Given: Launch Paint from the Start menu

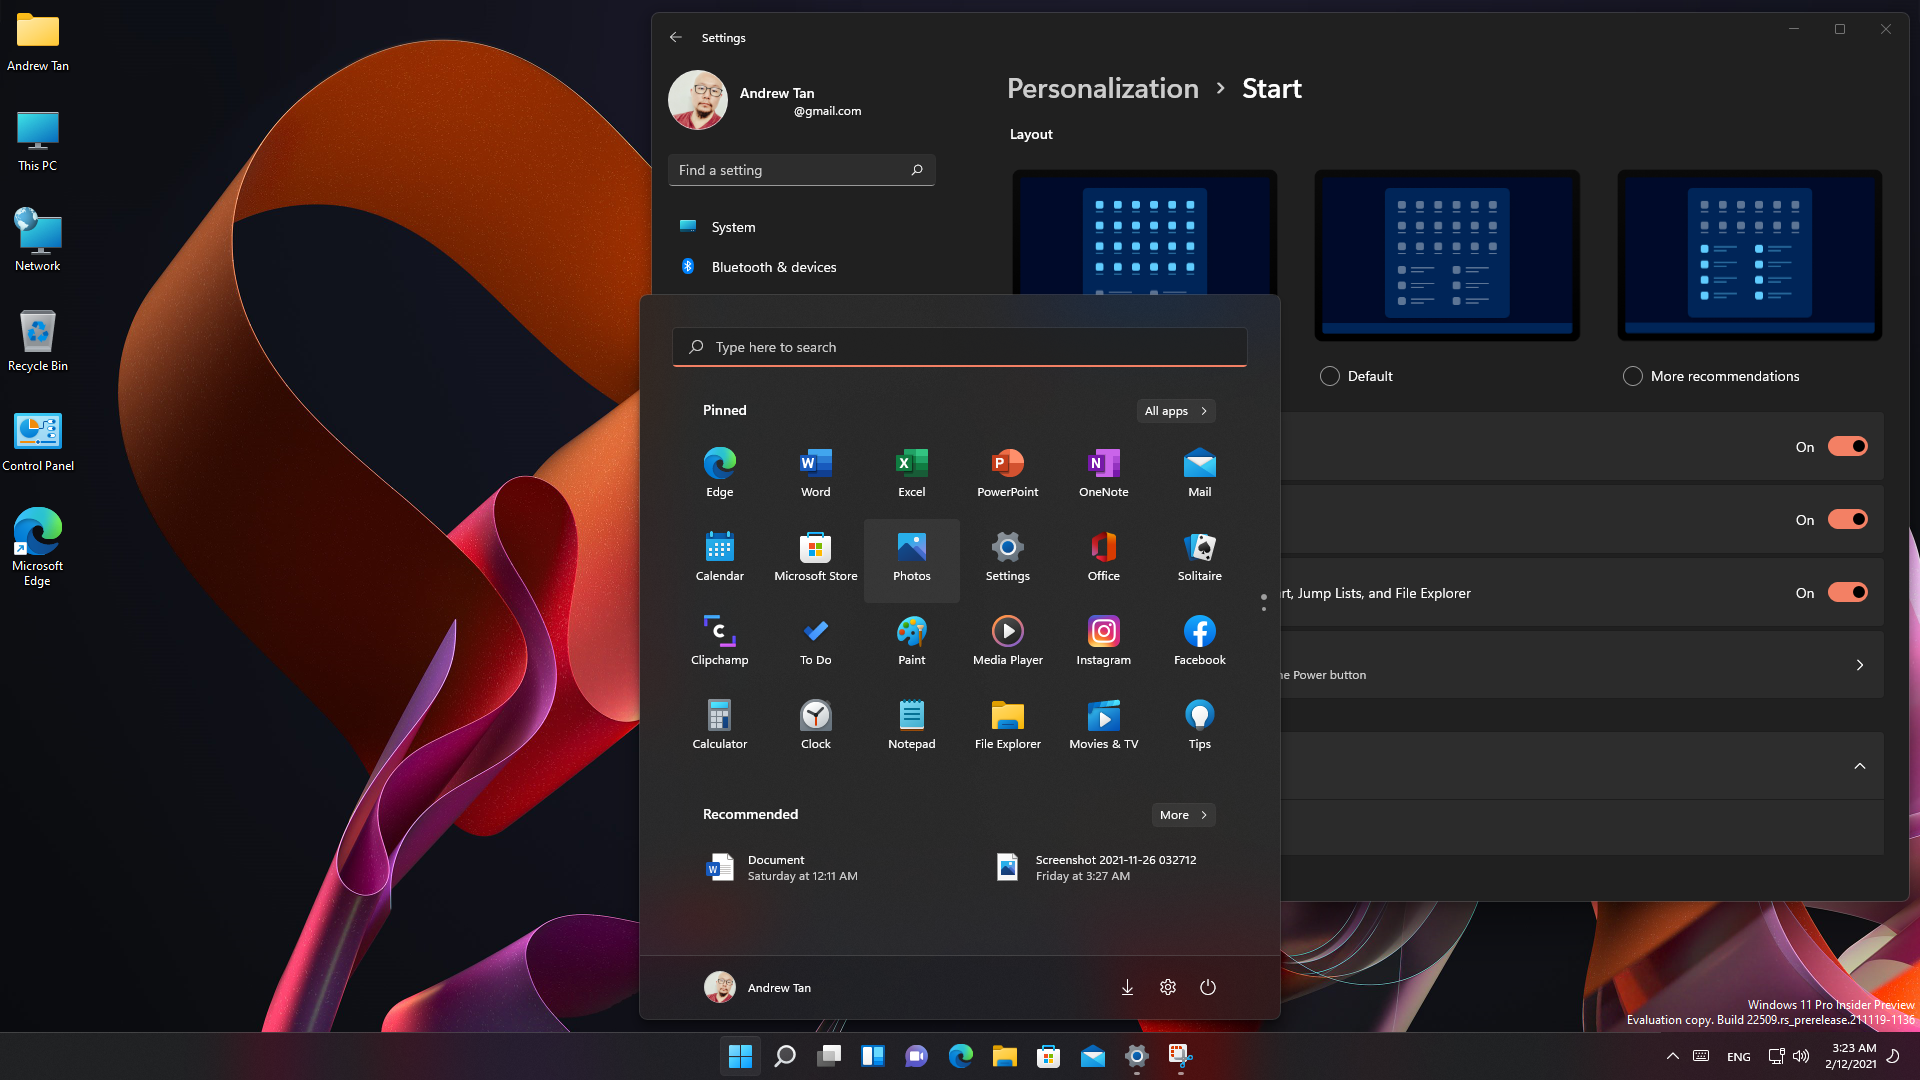Looking at the screenshot, I should click(911, 640).
